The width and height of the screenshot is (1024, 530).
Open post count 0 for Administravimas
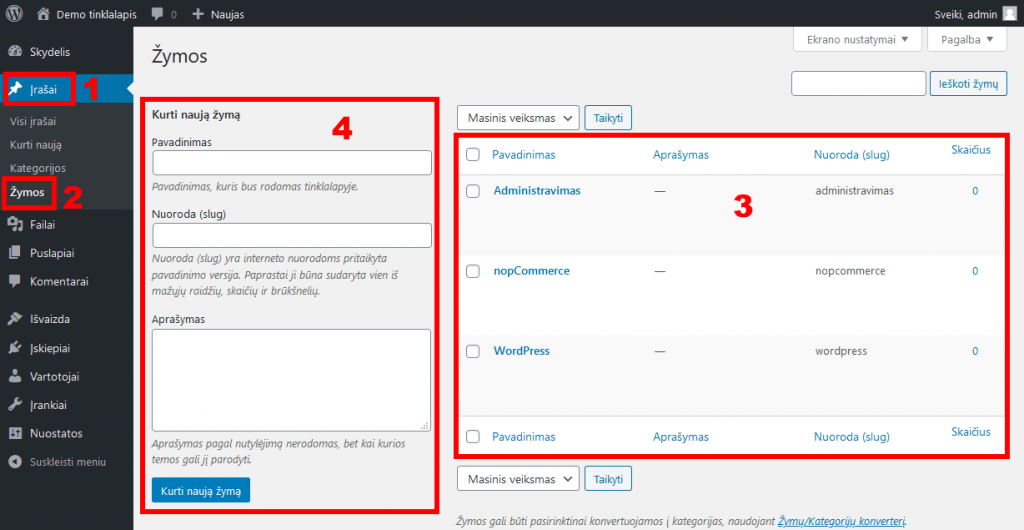coord(975,191)
